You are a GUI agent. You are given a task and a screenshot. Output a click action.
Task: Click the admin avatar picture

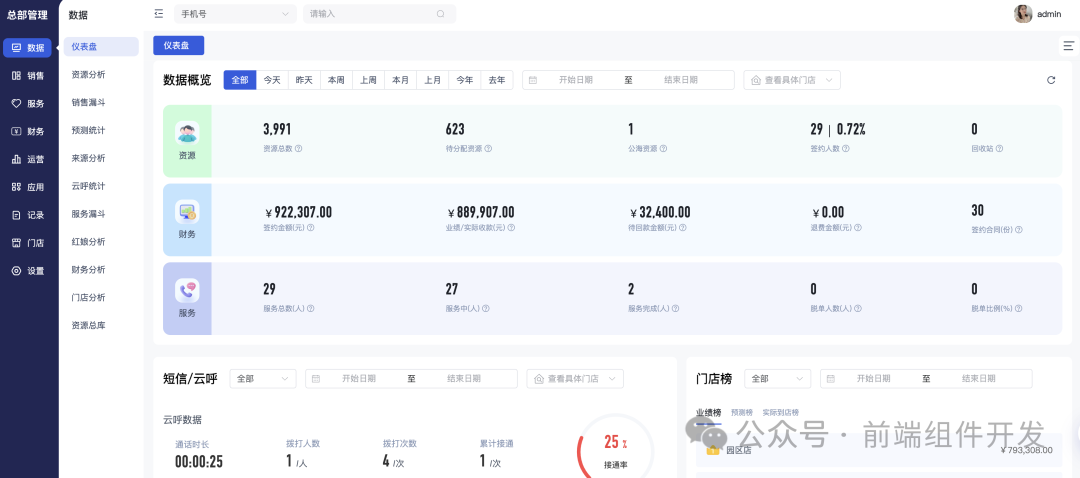point(1023,14)
